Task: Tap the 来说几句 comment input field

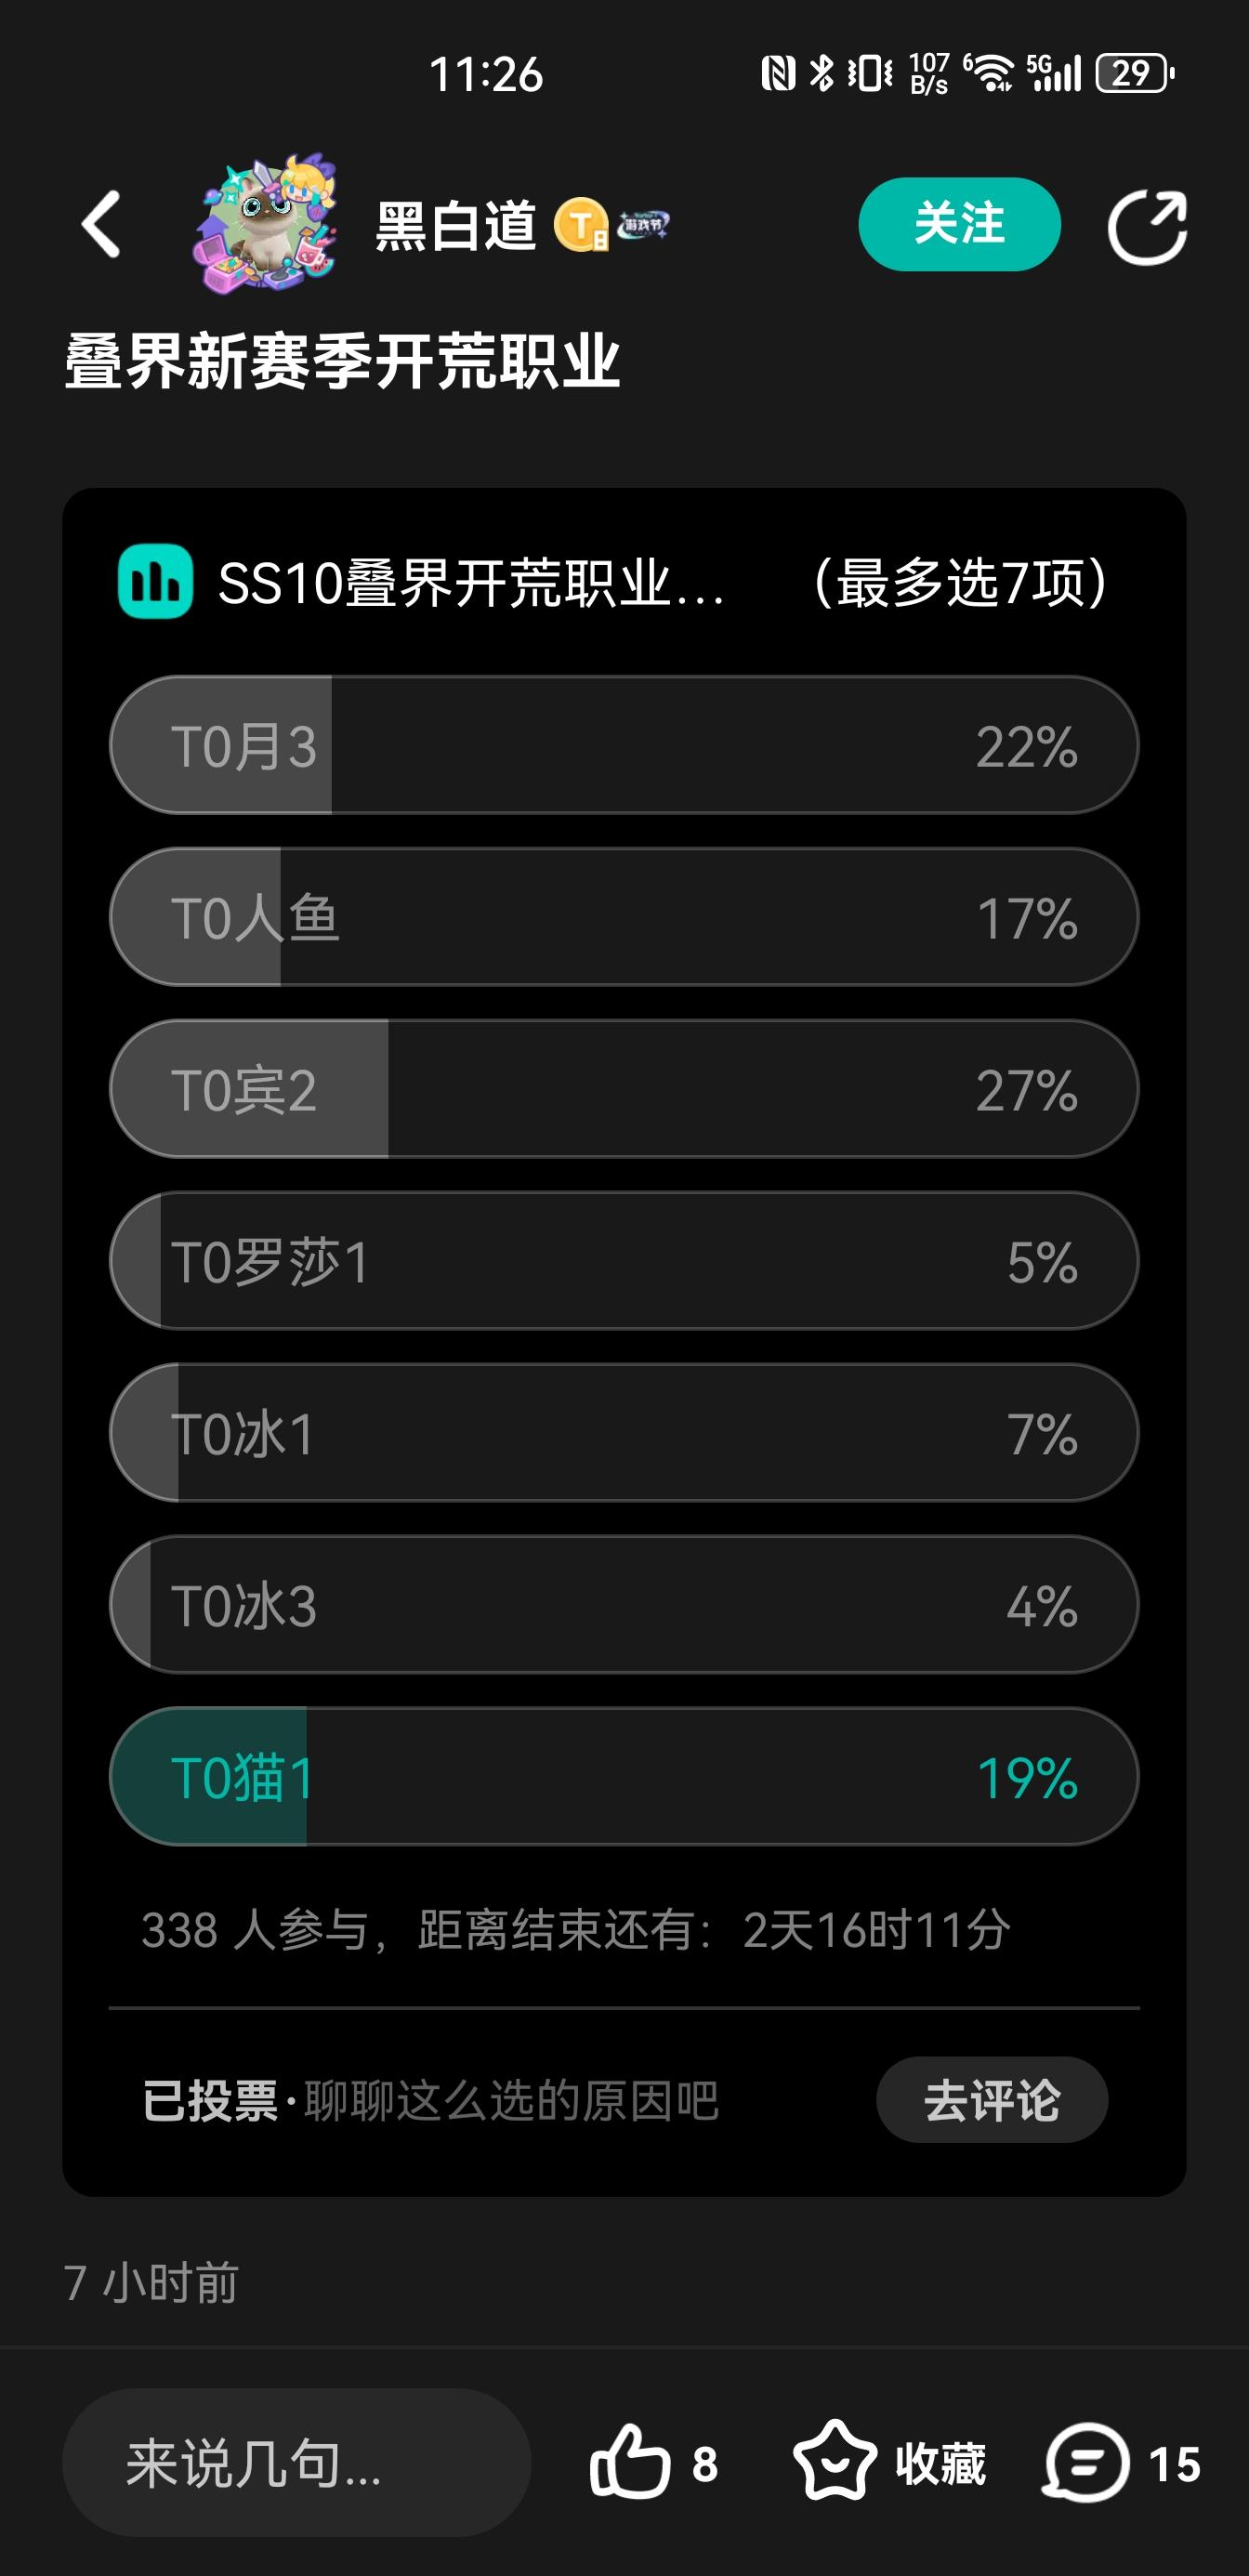Action: coord(296,2462)
